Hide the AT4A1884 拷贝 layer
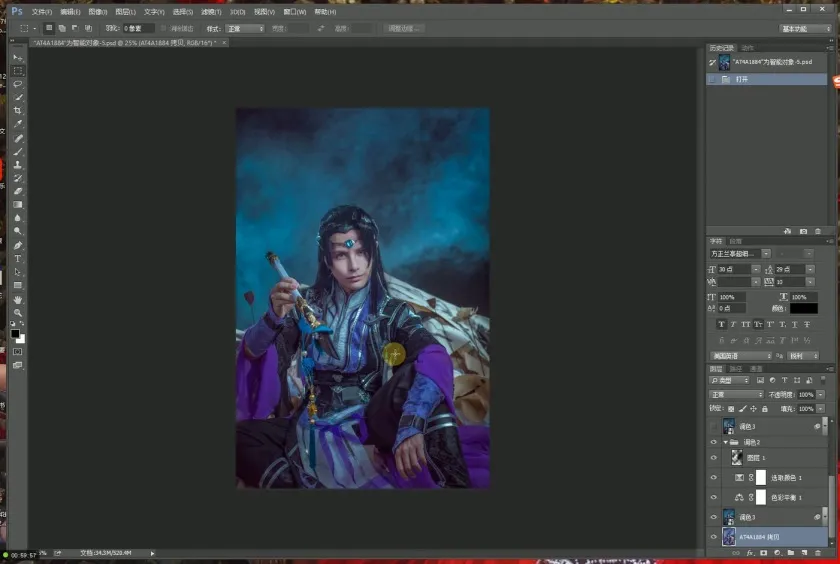The image size is (840, 564). click(713, 537)
